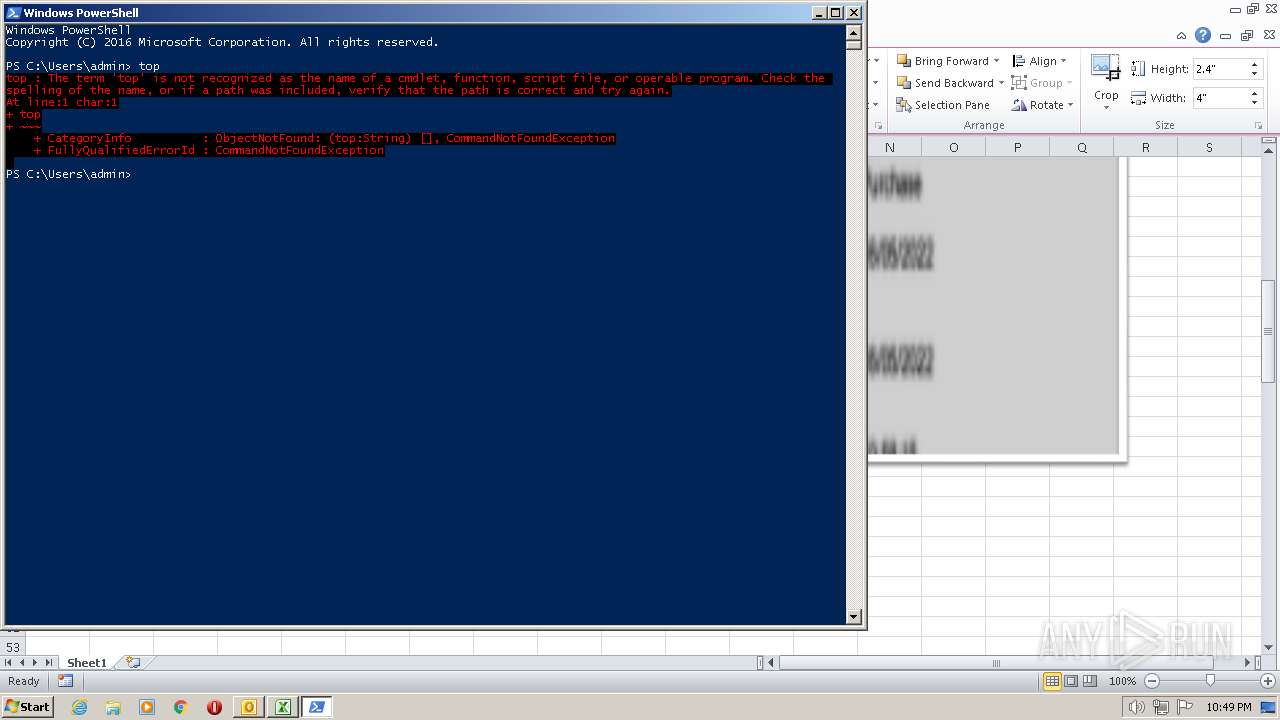Open the Rotate objects dropdown

click(x=1043, y=105)
